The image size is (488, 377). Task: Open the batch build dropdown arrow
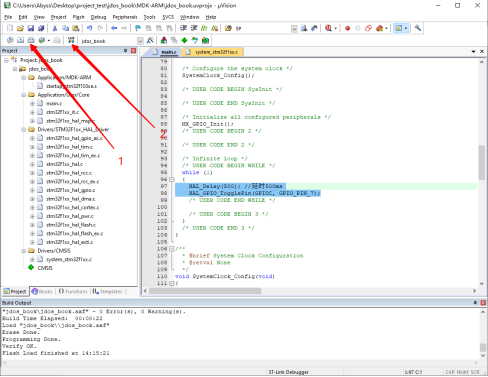click(49, 41)
